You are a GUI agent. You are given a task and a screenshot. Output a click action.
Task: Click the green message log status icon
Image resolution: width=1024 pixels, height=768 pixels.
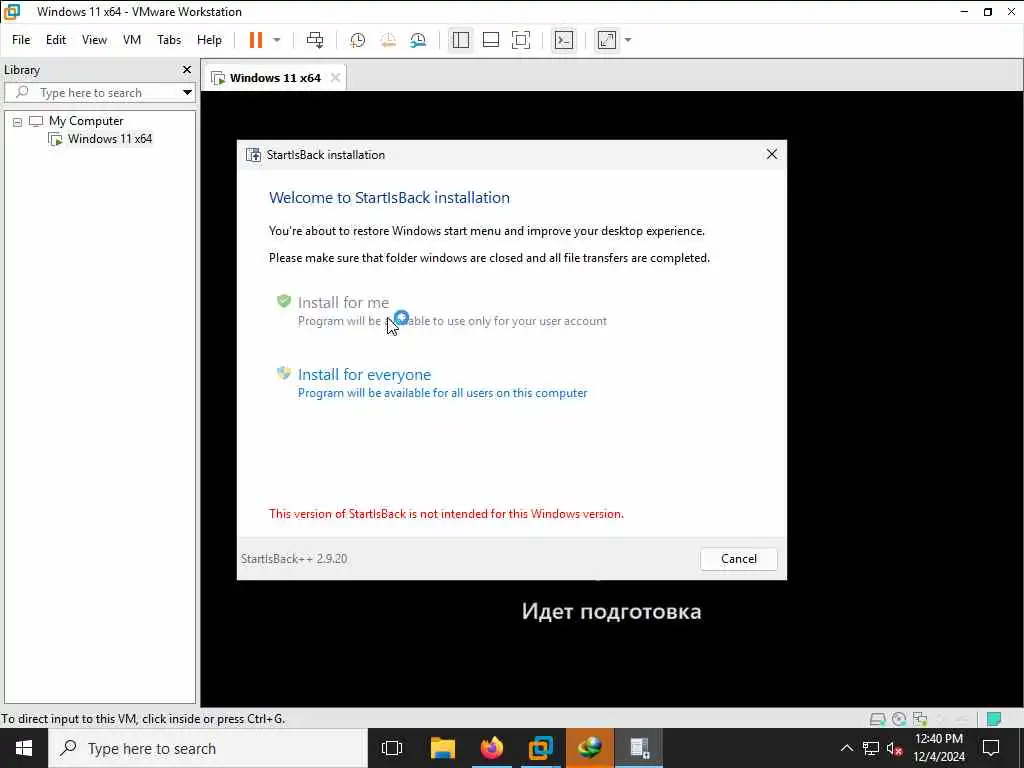(993, 719)
